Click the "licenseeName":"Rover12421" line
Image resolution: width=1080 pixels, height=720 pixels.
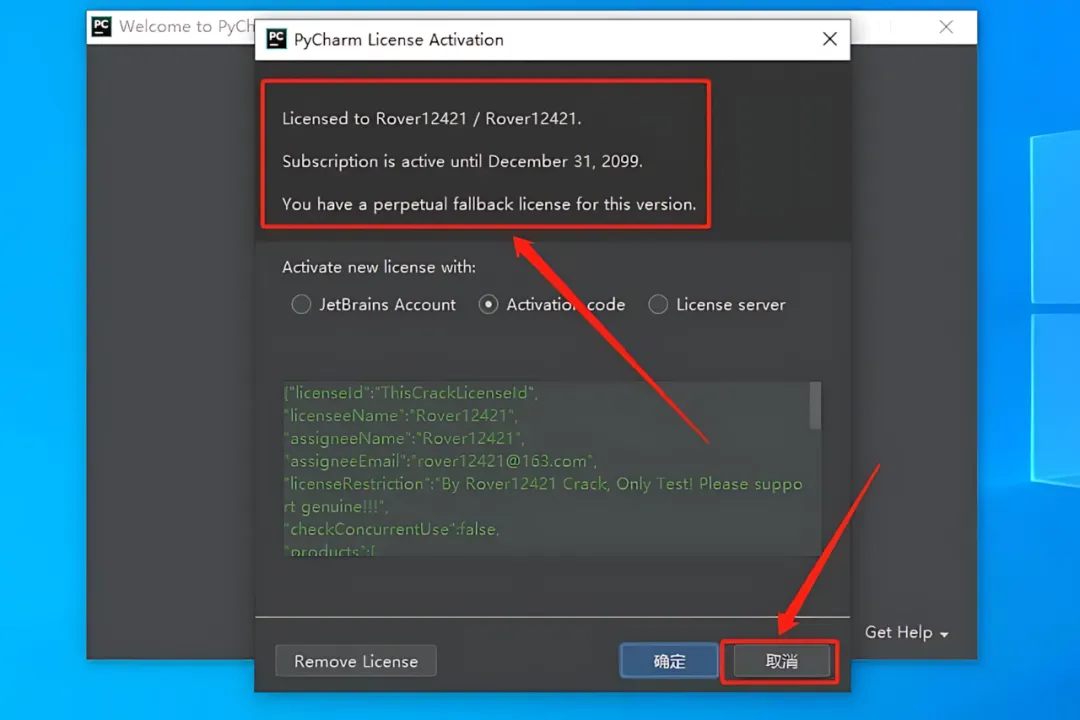401,415
